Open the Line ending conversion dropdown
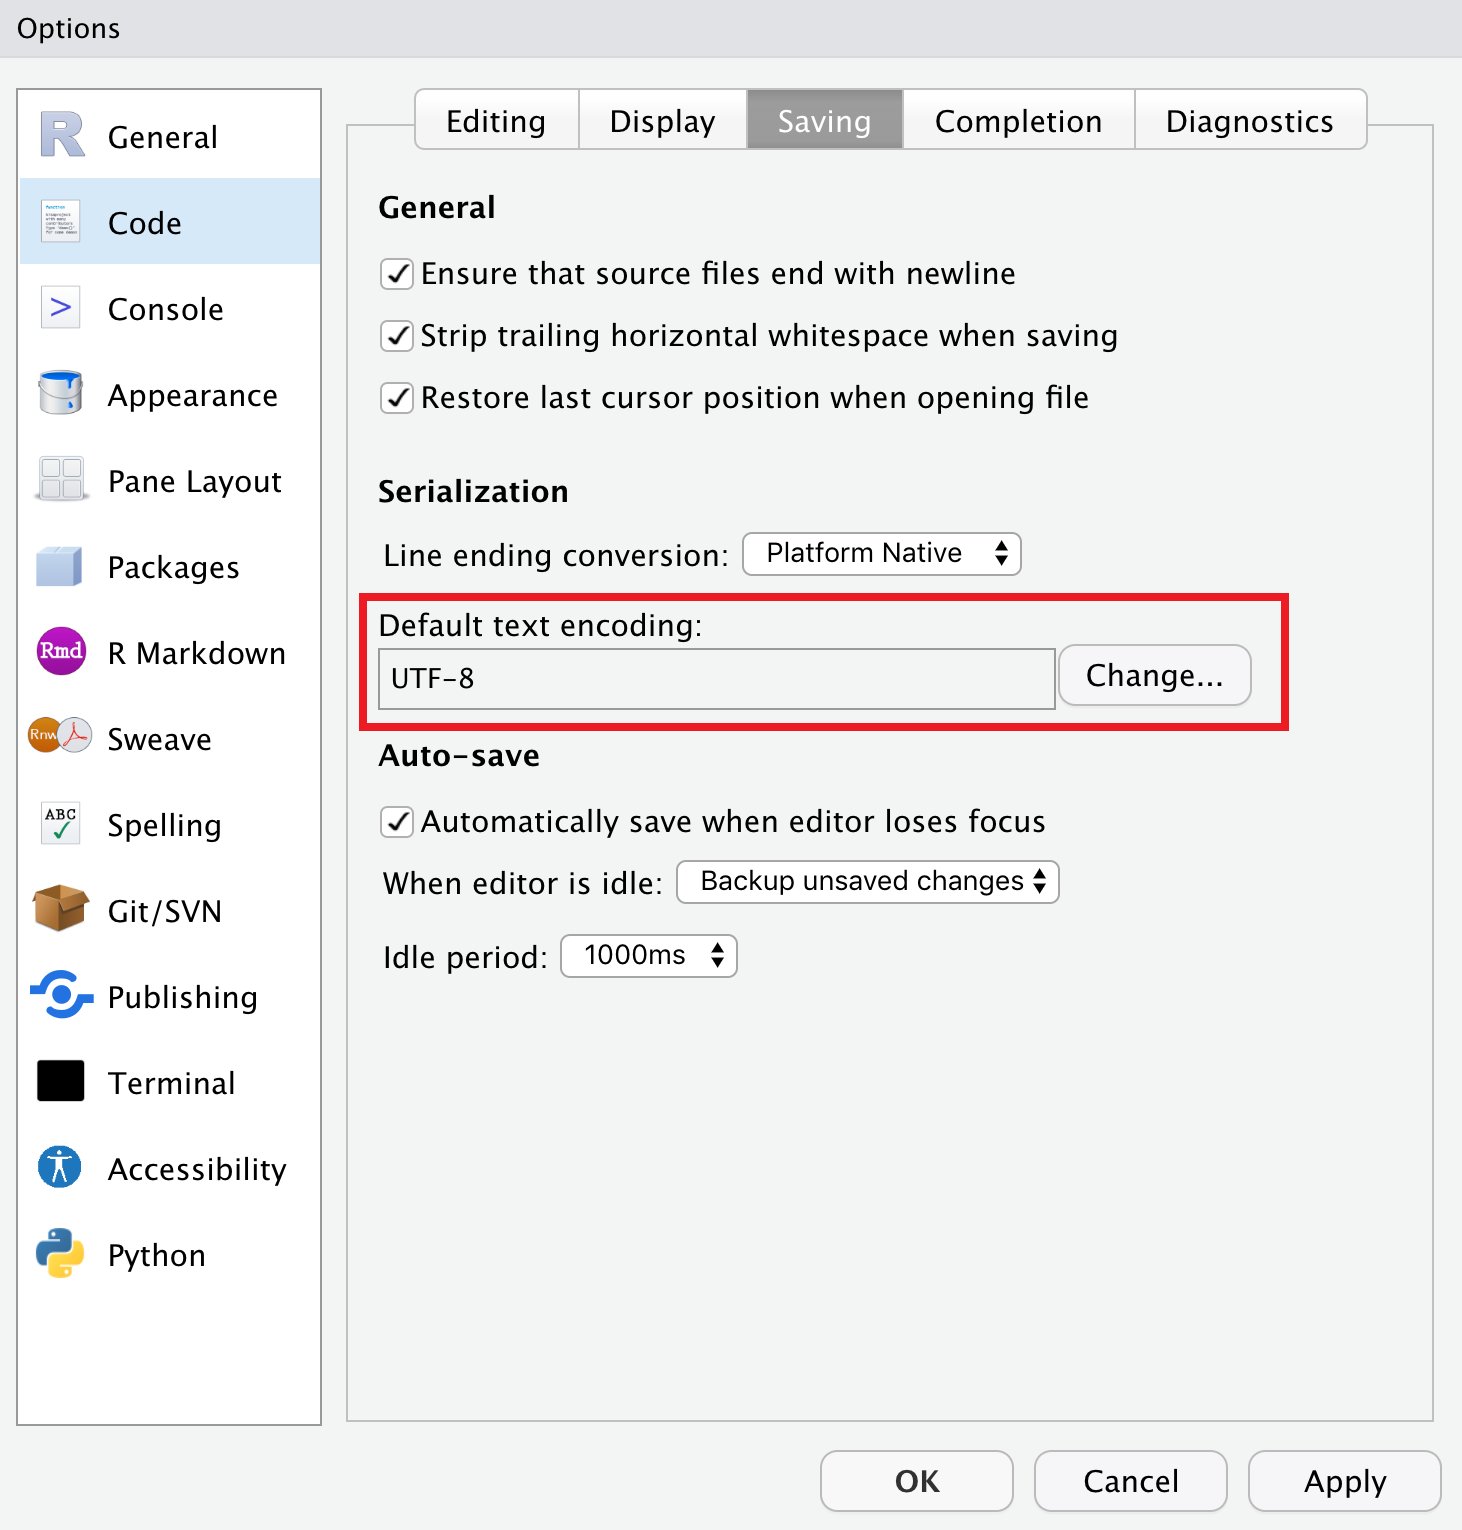The width and height of the screenshot is (1462, 1530). point(881,554)
